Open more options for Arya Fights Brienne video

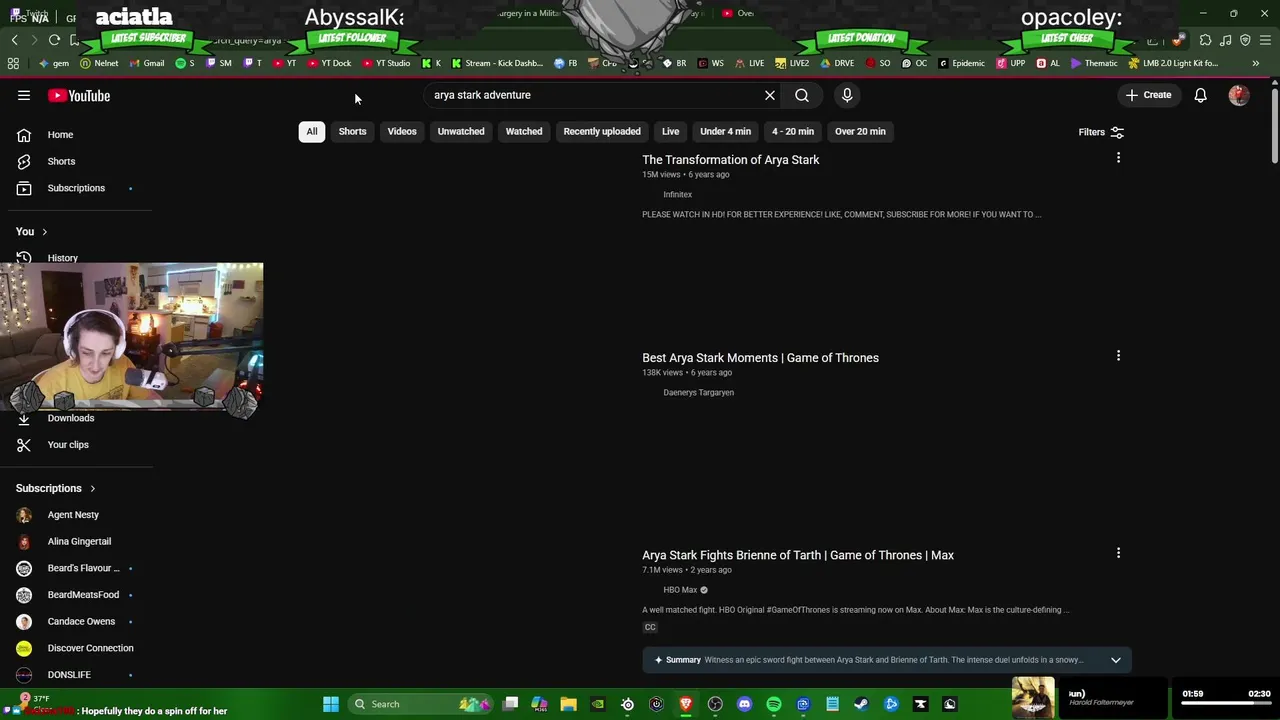pyautogui.click(x=1118, y=553)
